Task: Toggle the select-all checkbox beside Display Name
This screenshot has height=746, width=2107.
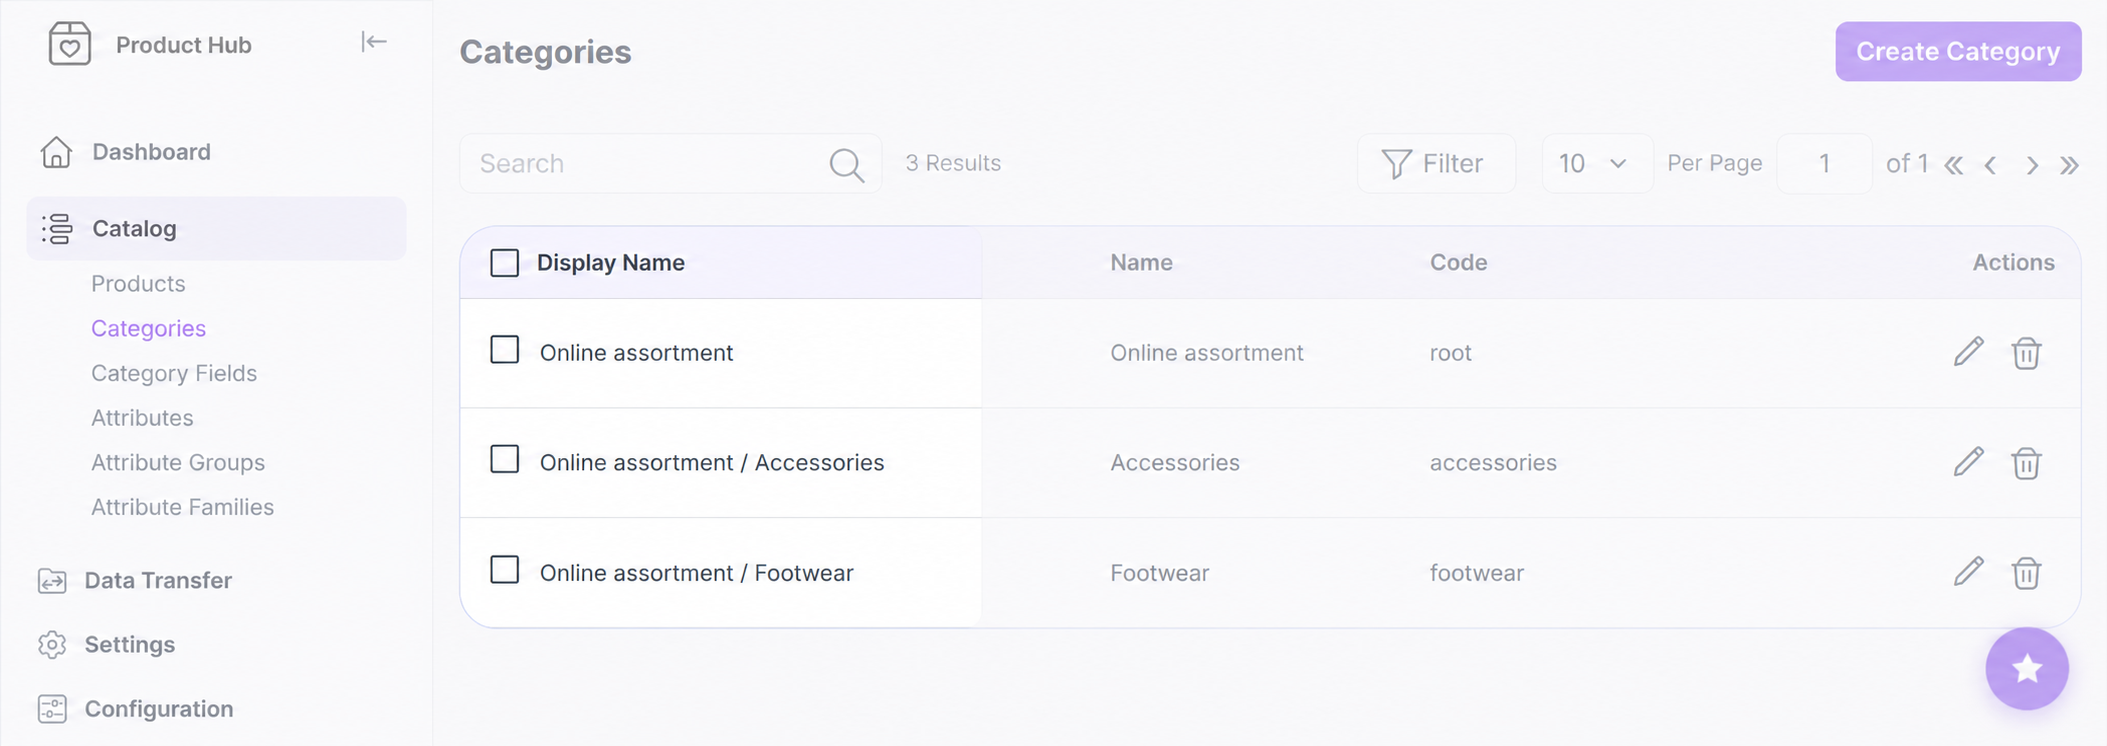Action: click(505, 262)
